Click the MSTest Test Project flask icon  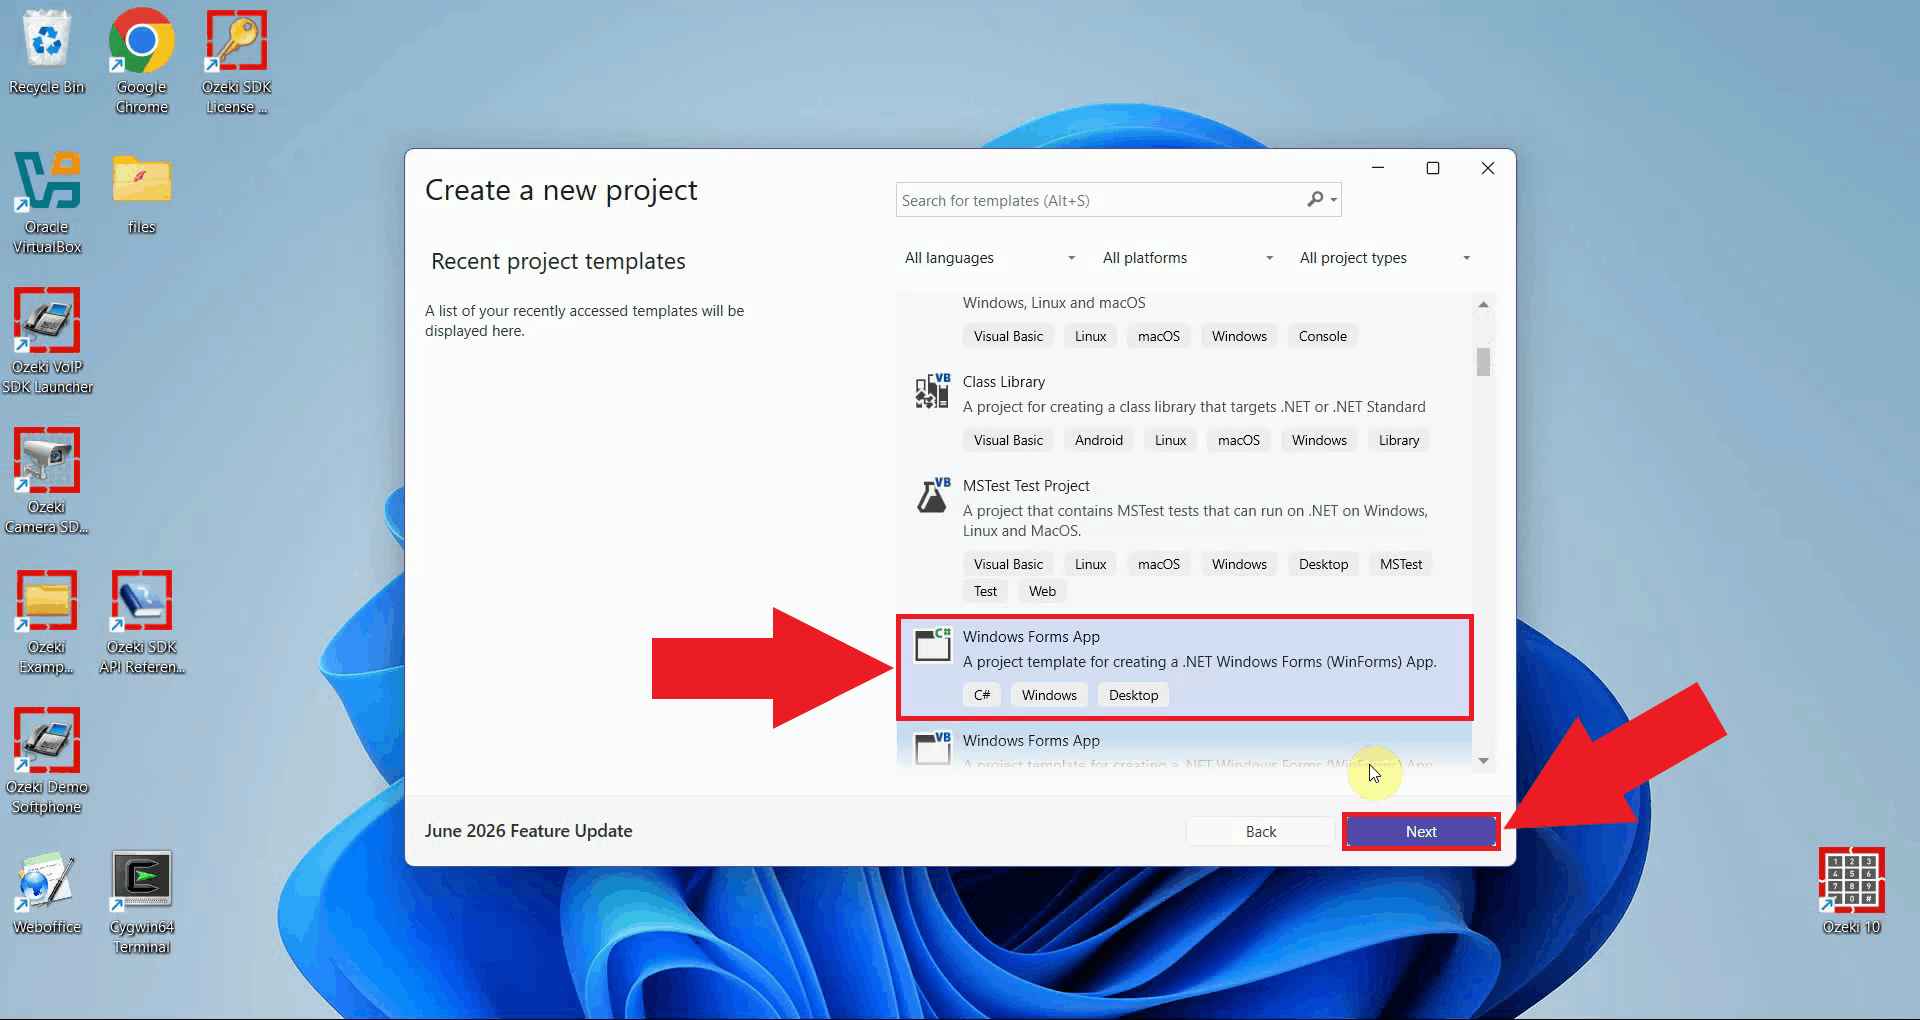932,495
